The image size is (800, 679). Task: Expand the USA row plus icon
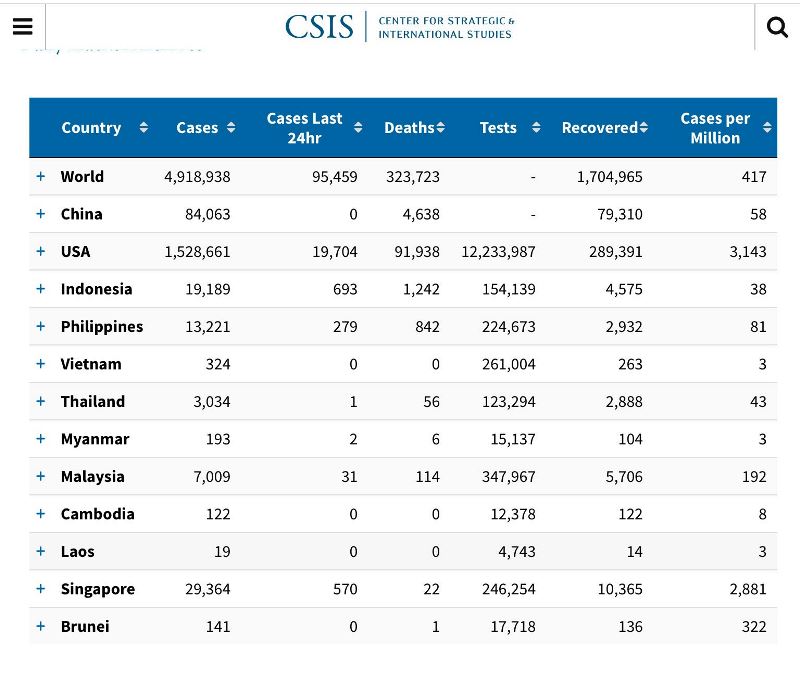41,251
